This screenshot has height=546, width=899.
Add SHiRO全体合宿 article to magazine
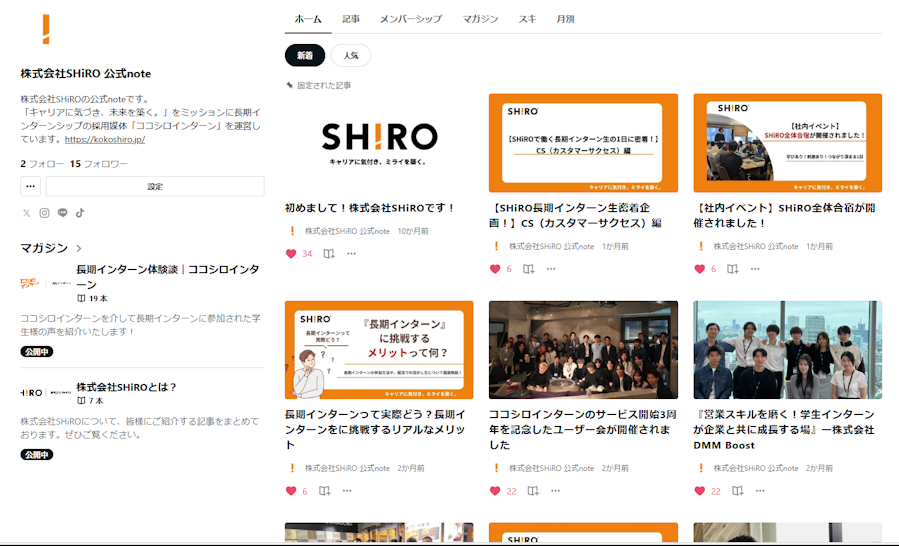point(732,268)
